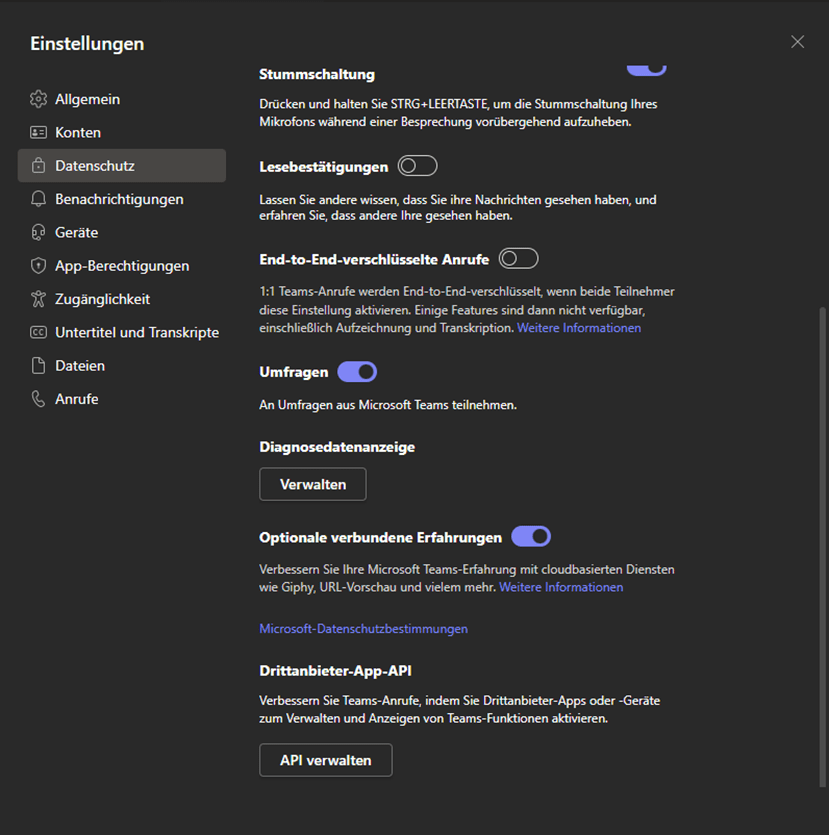Select the Datenschutz settings category
The height and width of the screenshot is (835, 829).
pos(122,166)
